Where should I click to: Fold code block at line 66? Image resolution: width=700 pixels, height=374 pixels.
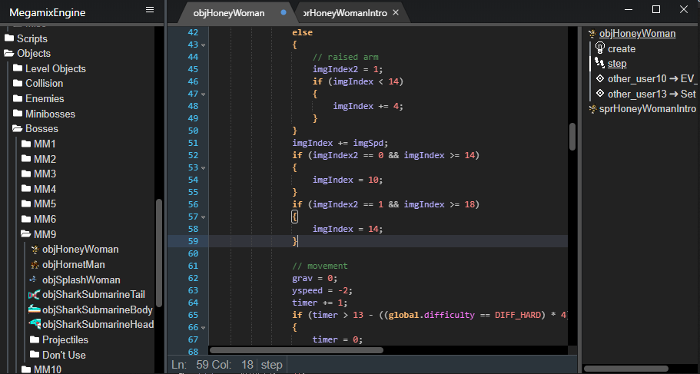(x=203, y=328)
